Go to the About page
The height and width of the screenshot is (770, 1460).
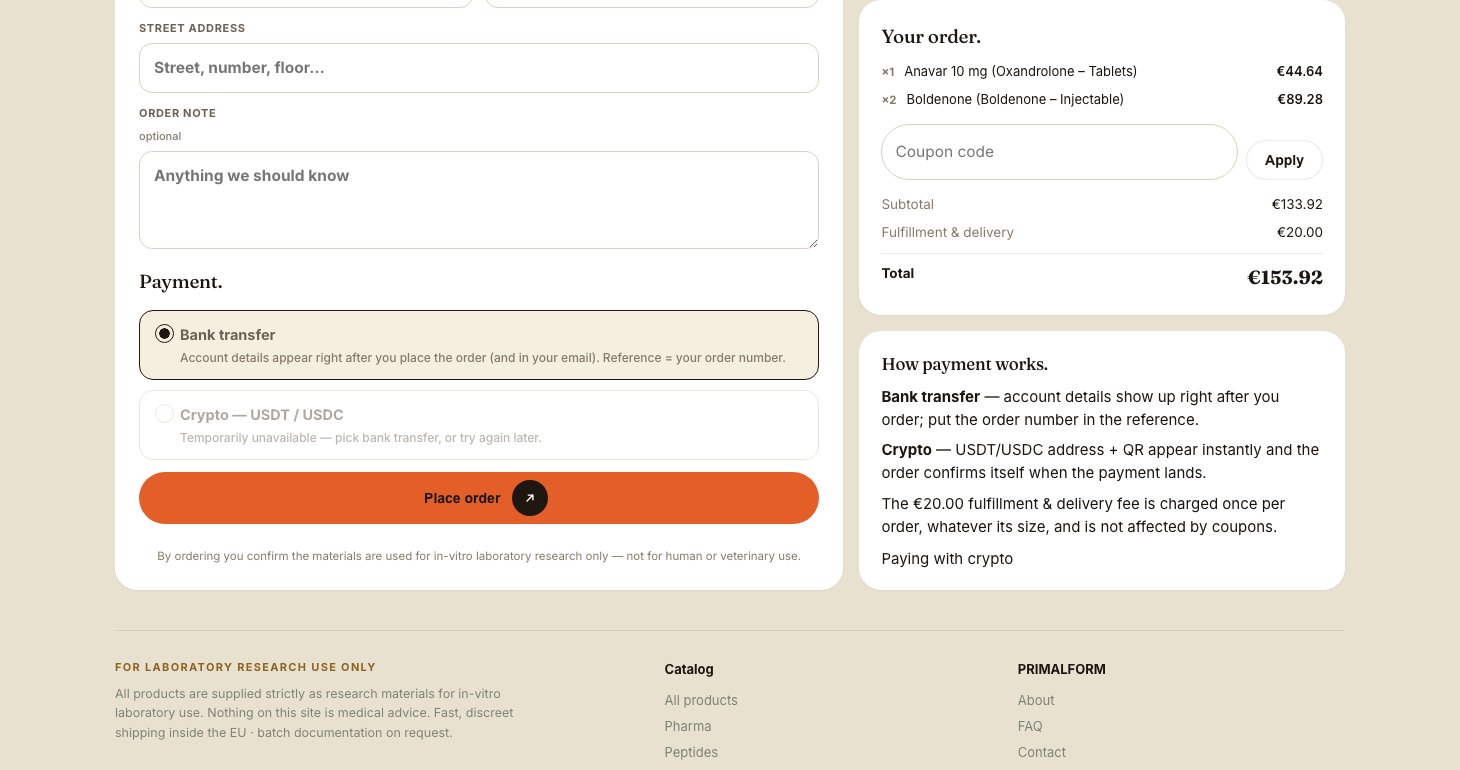(1036, 700)
